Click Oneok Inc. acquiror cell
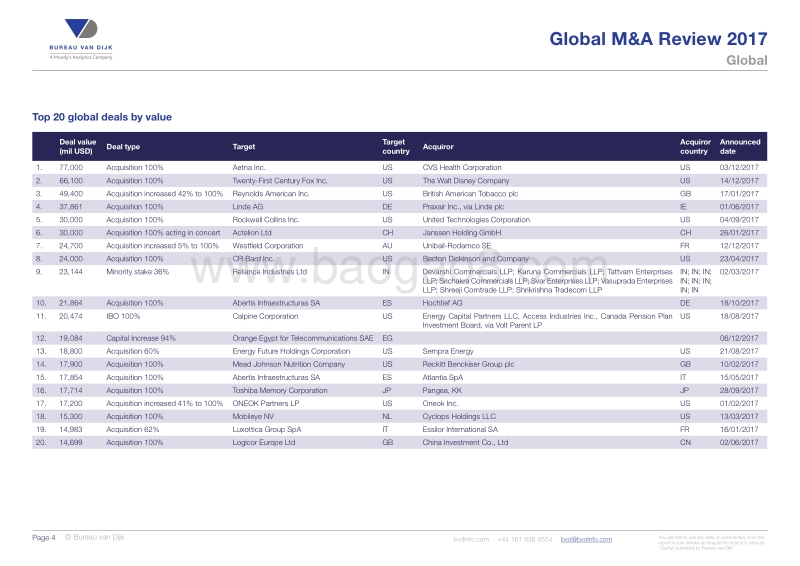The height and width of the screenshot is (566, 800). click(440, 403)
